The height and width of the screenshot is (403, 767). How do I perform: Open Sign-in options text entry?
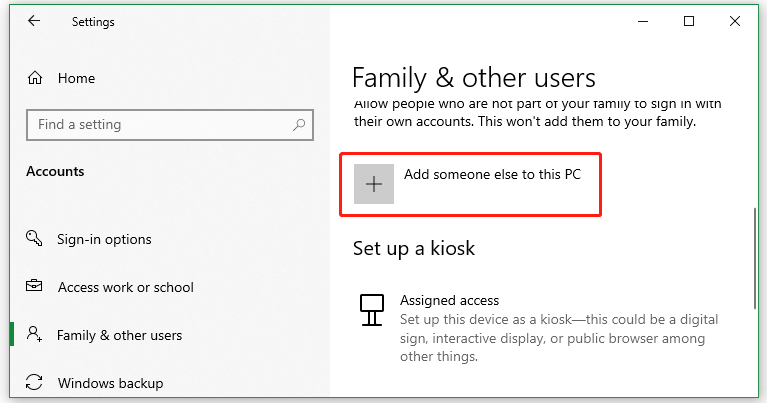click(x=105, y=239)
